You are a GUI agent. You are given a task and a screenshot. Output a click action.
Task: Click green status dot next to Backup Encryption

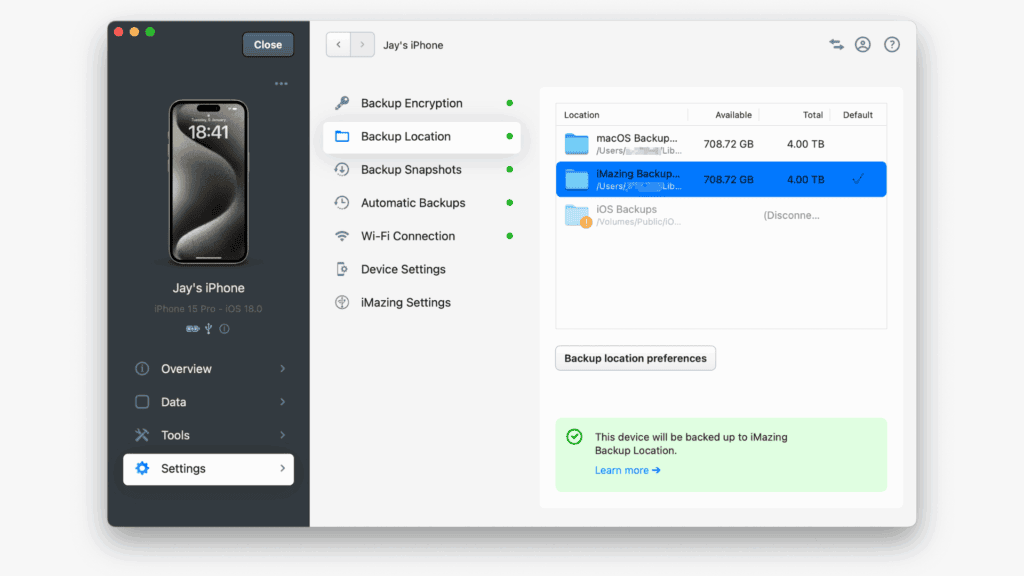coord(510,103)
